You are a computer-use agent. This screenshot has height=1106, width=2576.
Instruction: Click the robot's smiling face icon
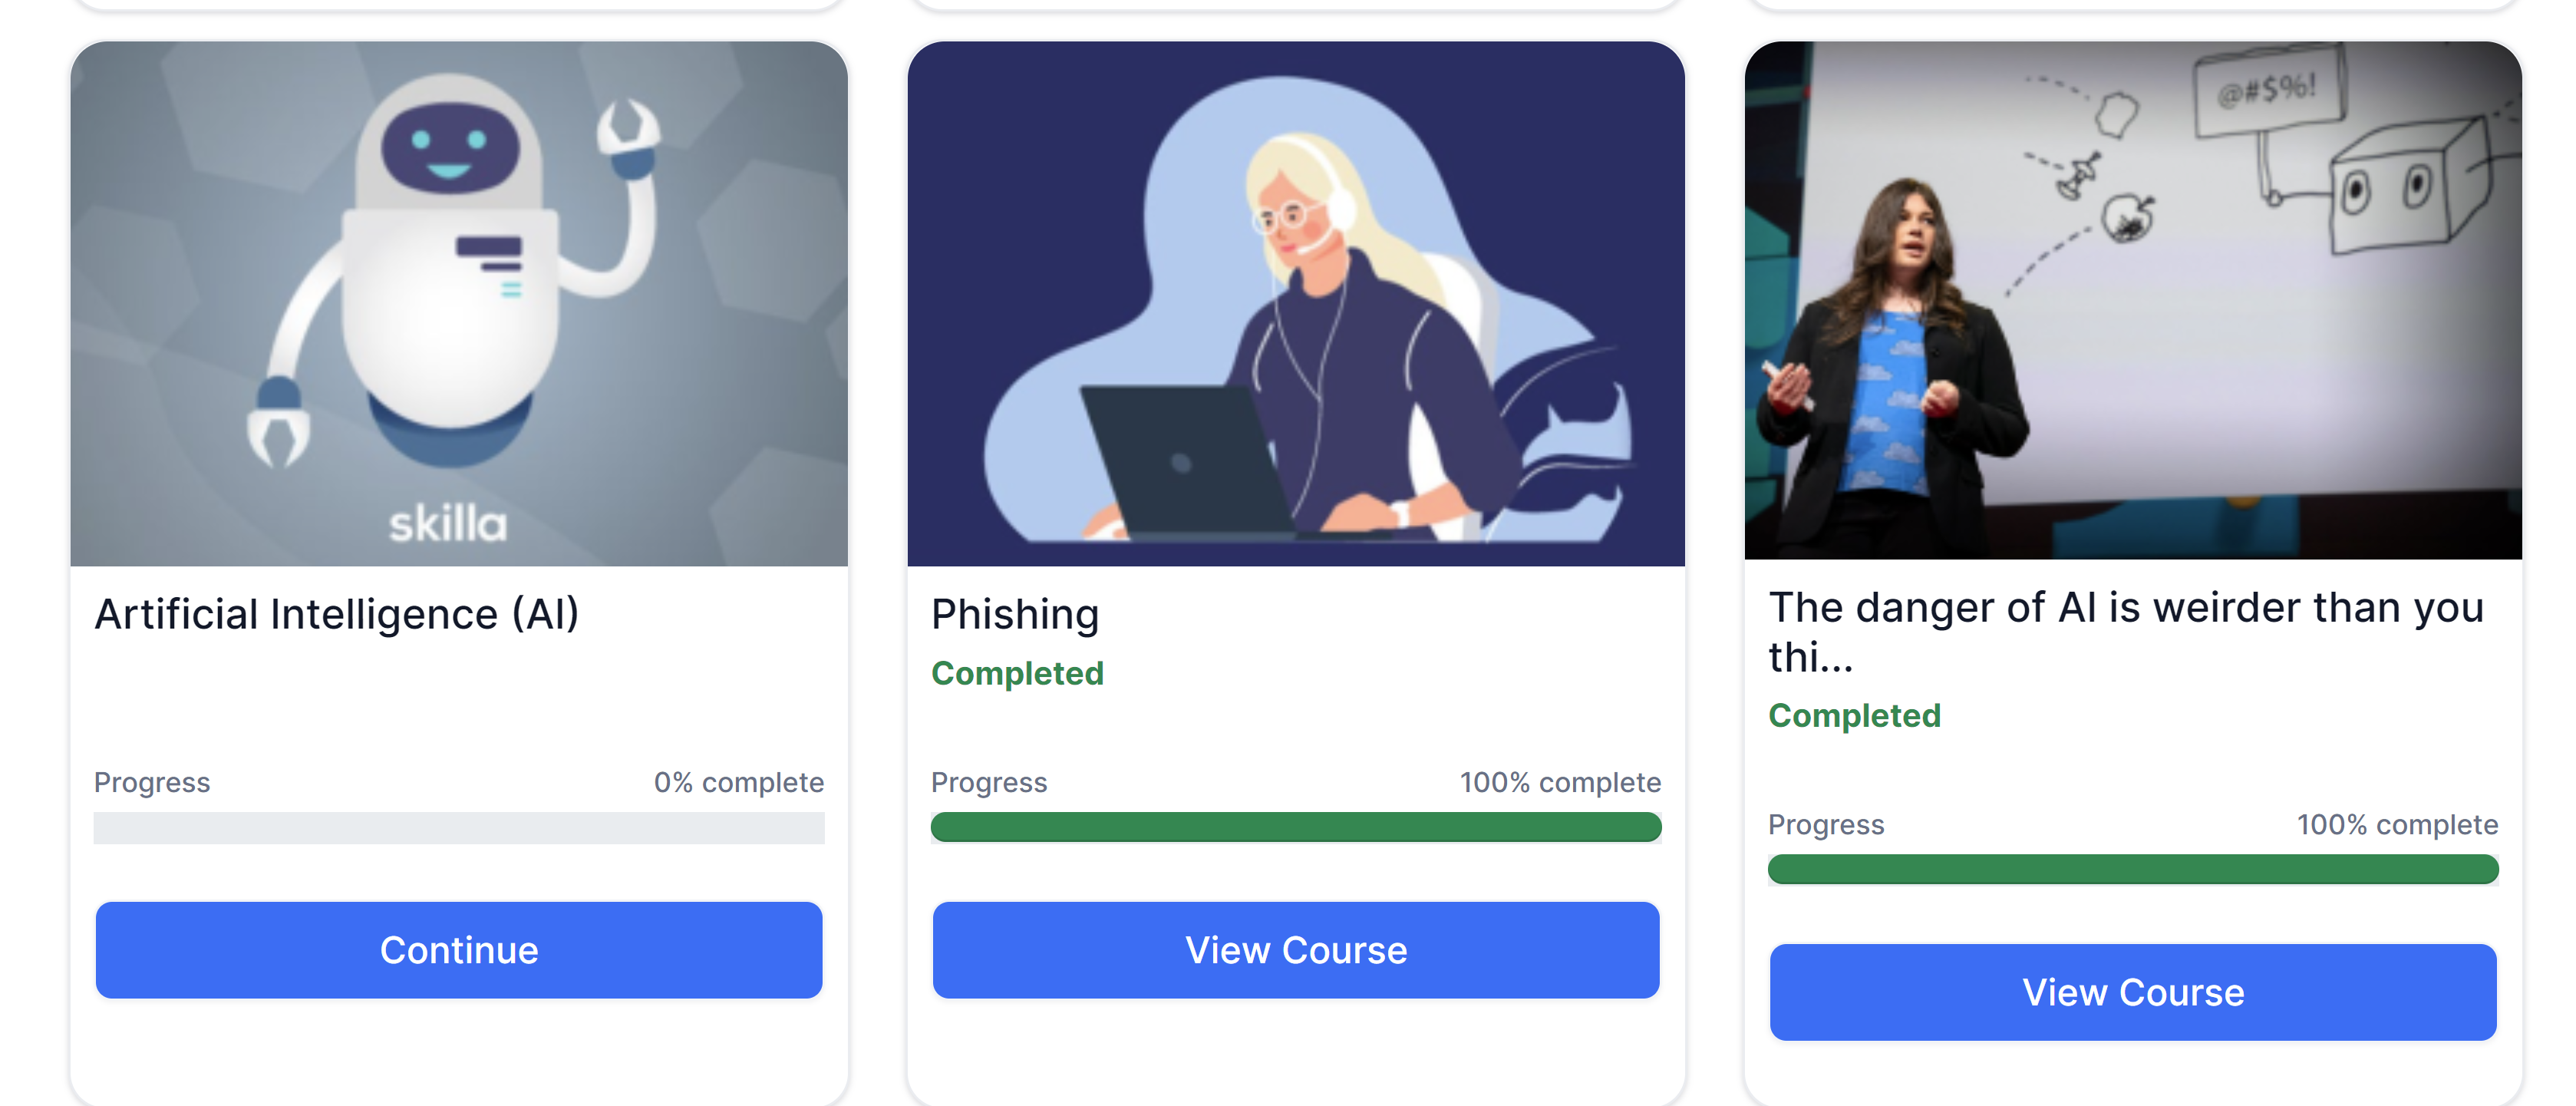[449, 148]
